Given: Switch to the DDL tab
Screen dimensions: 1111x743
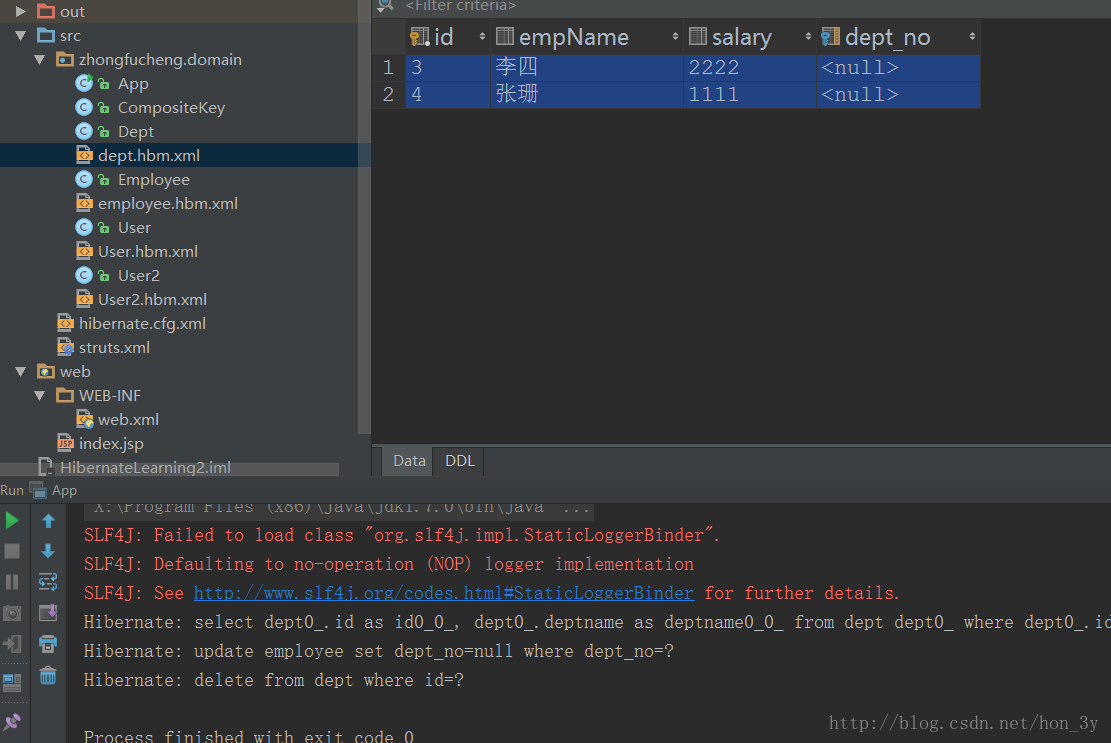Looking at the screenshot, I should pos(459,461).
